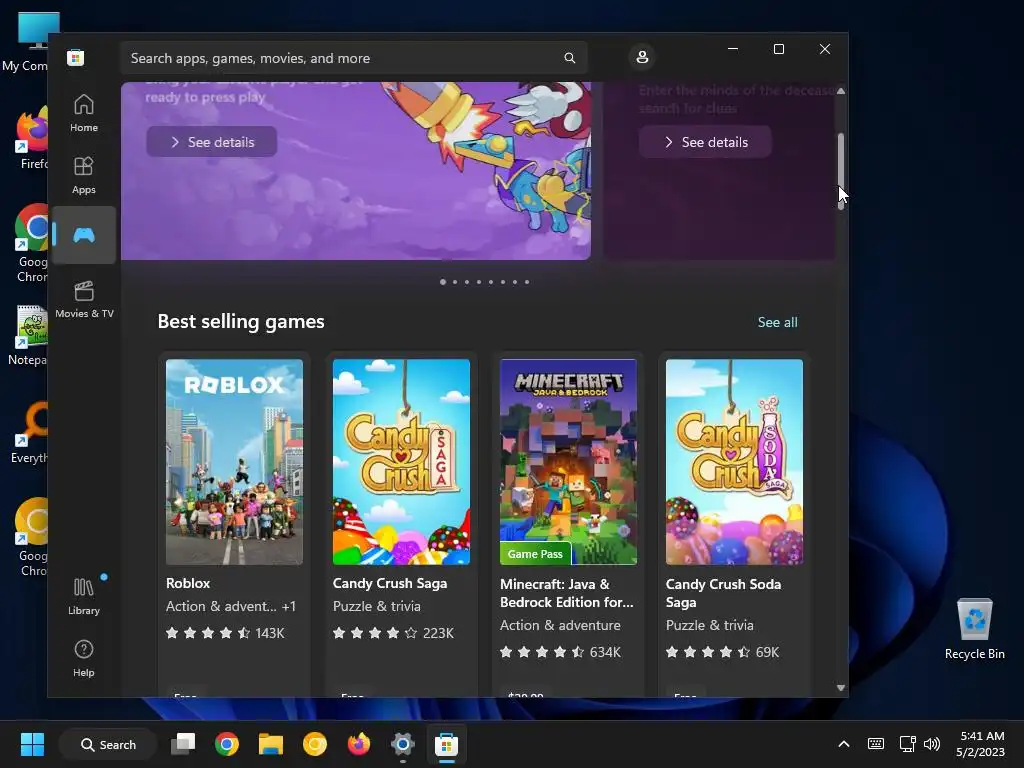Click Action & adventure genre under Minecraft
Image resolution: width=1024 pixels, height=768 pixels.
pyautogui.click(x=560, y=625)
